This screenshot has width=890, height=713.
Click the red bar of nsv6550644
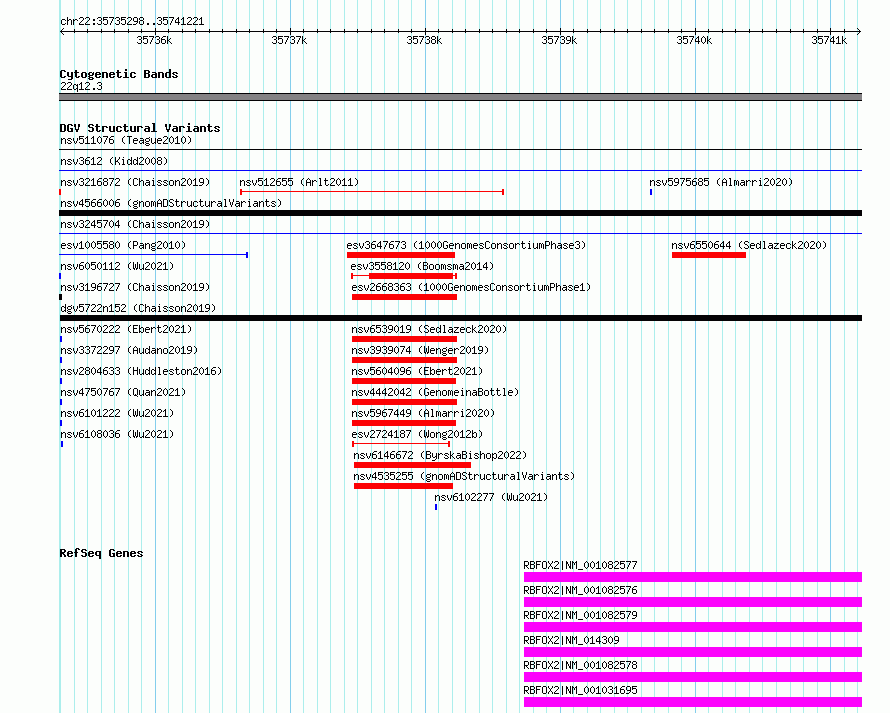[709, 255]
